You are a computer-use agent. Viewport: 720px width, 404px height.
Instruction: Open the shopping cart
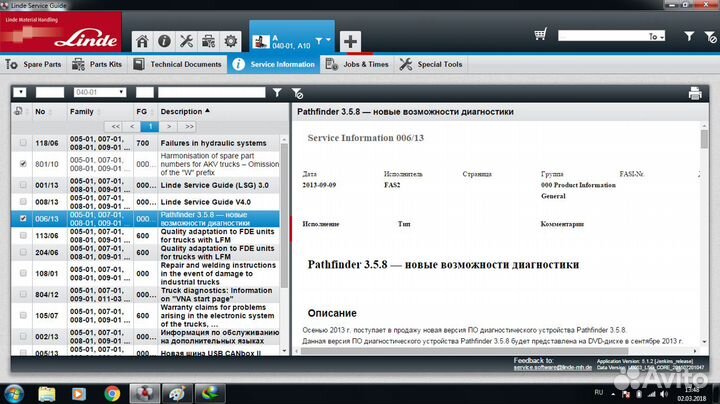pos(541,34)
